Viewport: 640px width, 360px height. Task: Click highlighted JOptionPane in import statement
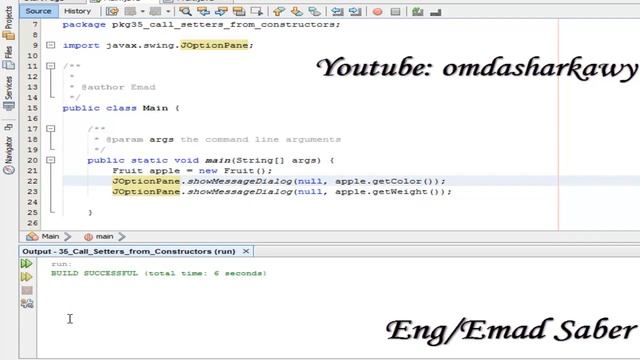214,45
